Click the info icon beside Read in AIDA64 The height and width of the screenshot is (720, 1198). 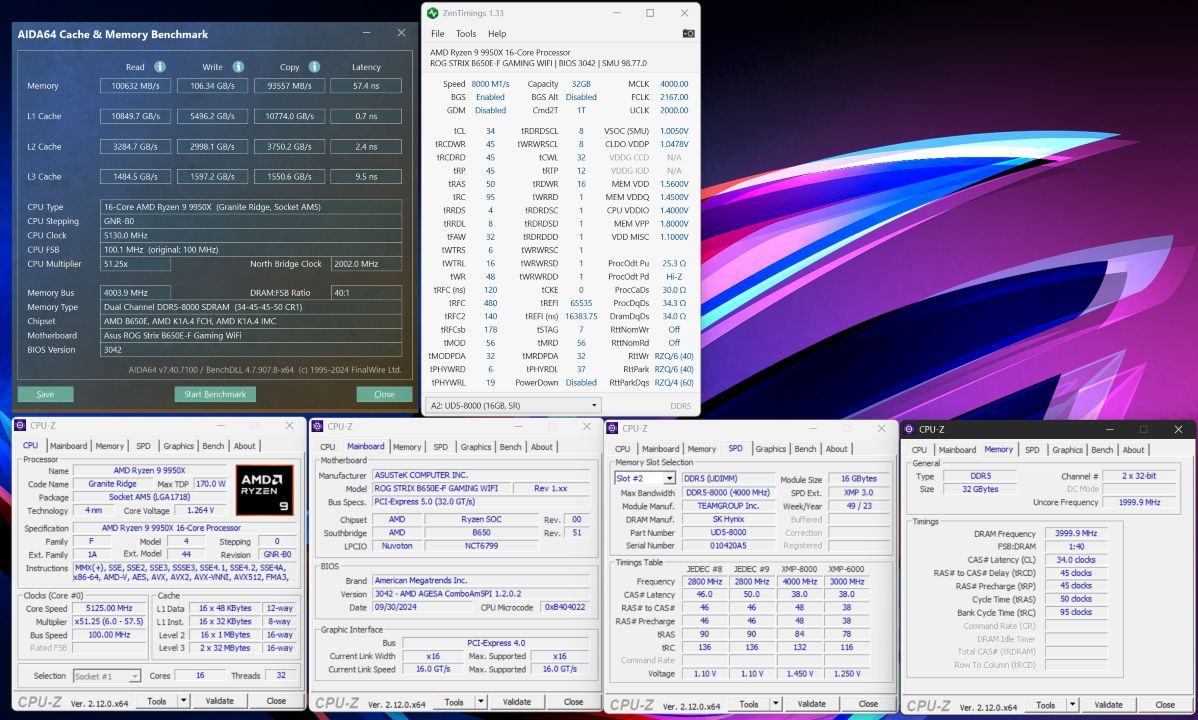[x=160, y=67]
